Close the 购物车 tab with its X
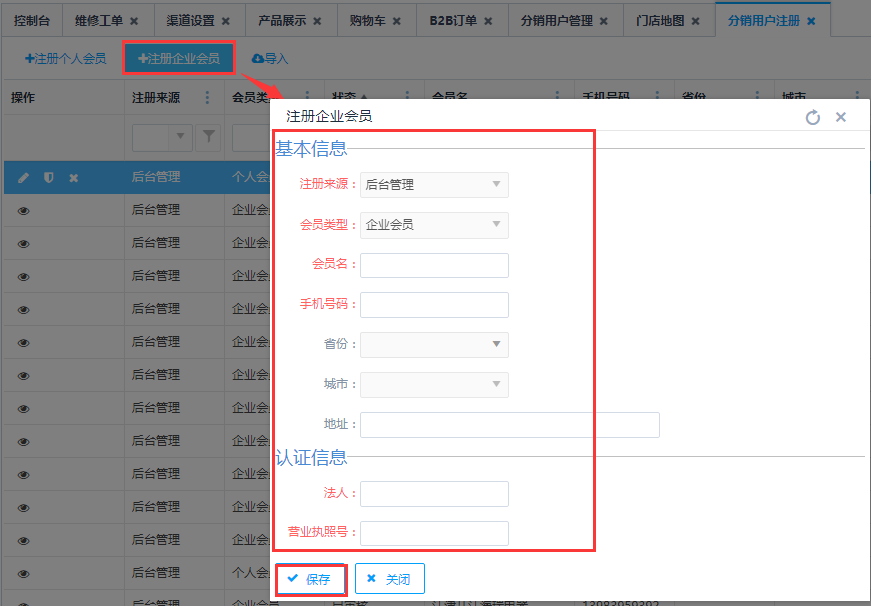This screenshot has width=871, height=606. [396, 21]
